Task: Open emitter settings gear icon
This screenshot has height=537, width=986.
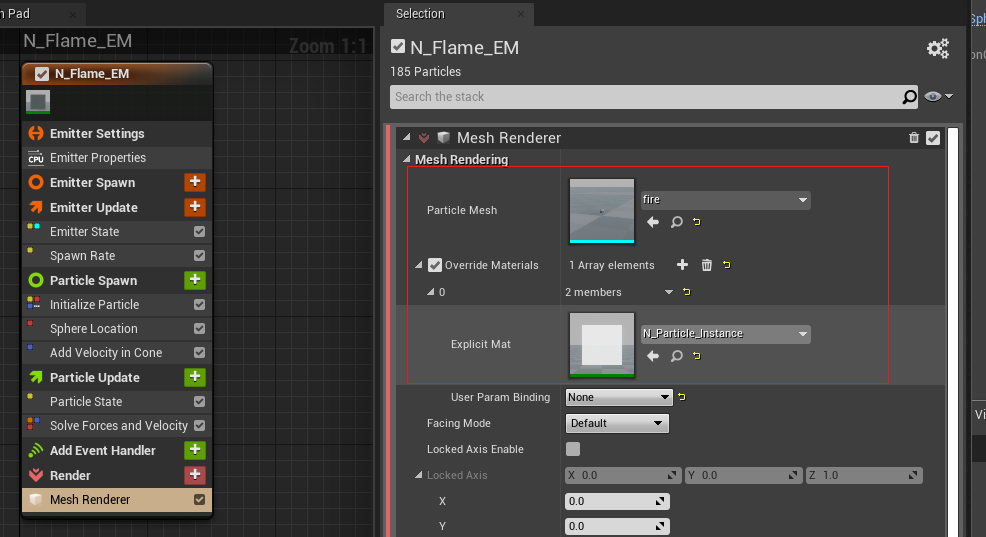Action: tap(938, 48)
